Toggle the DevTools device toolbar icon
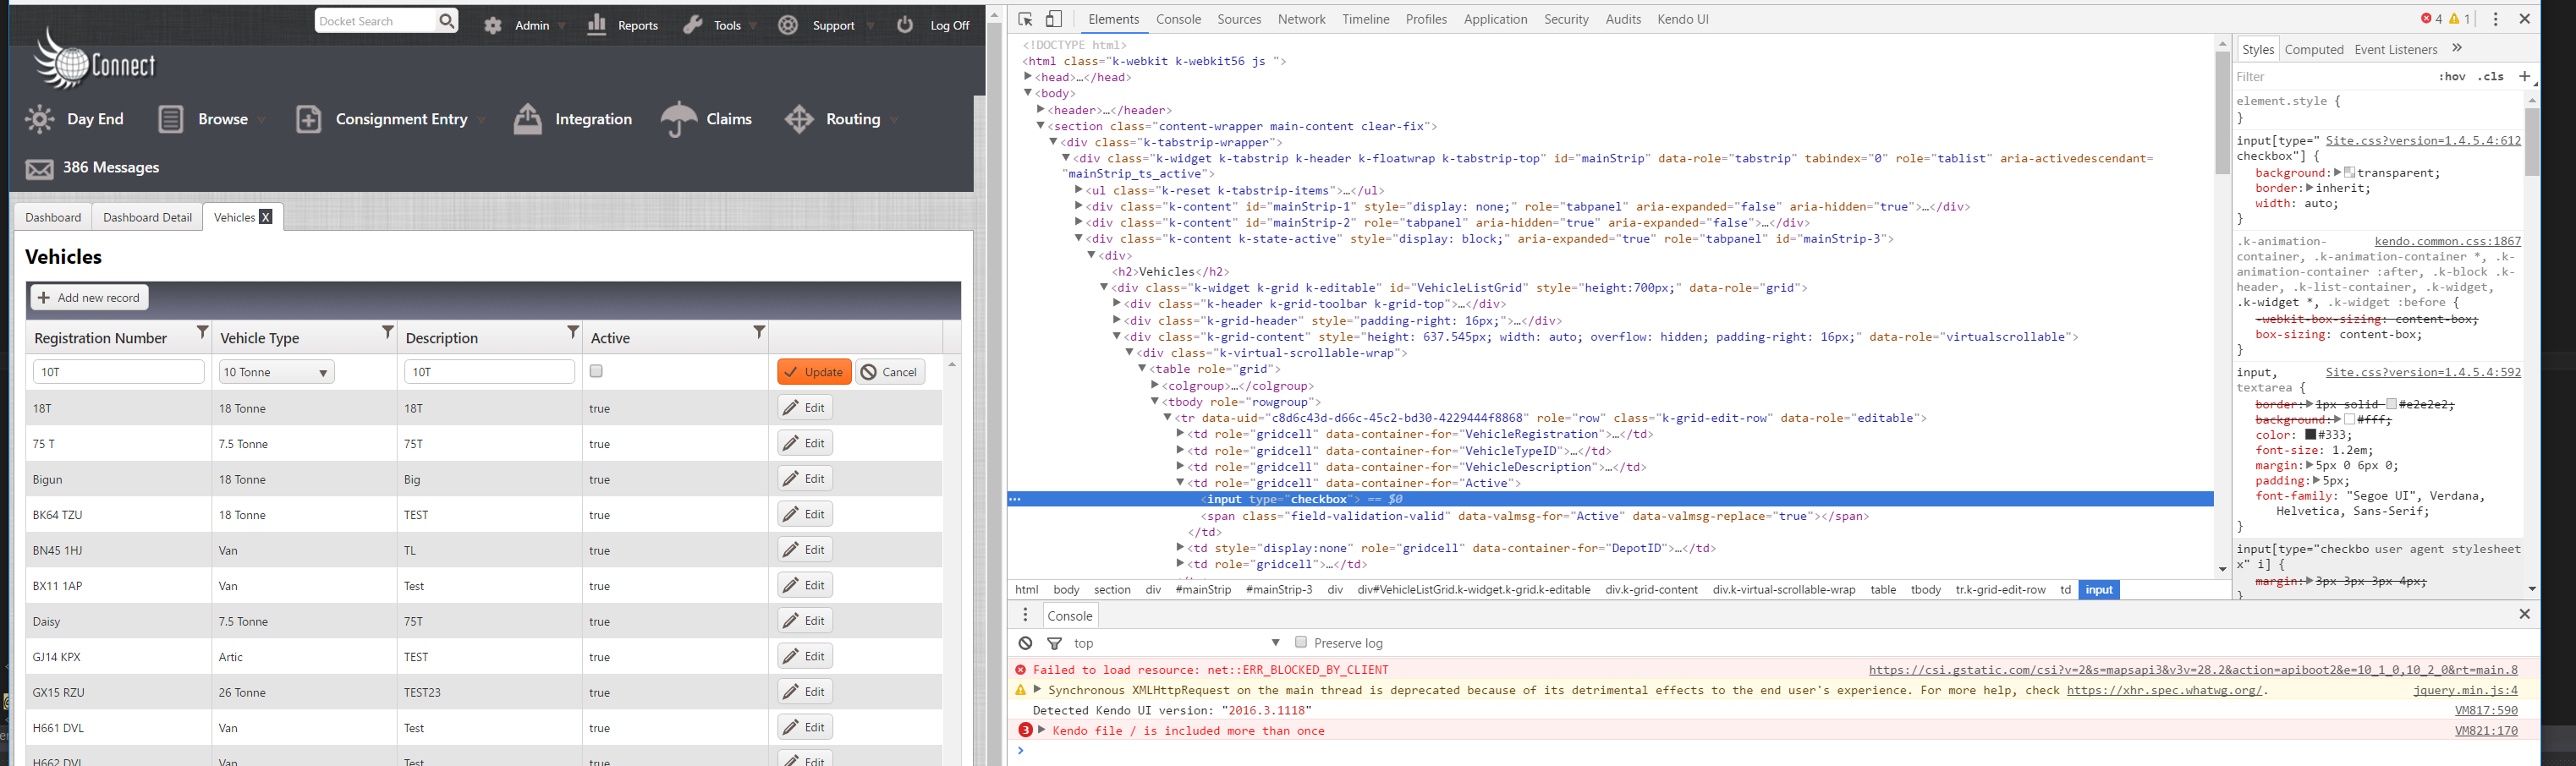Viewport: 2576px width, 766px height. pos(1054,19)
